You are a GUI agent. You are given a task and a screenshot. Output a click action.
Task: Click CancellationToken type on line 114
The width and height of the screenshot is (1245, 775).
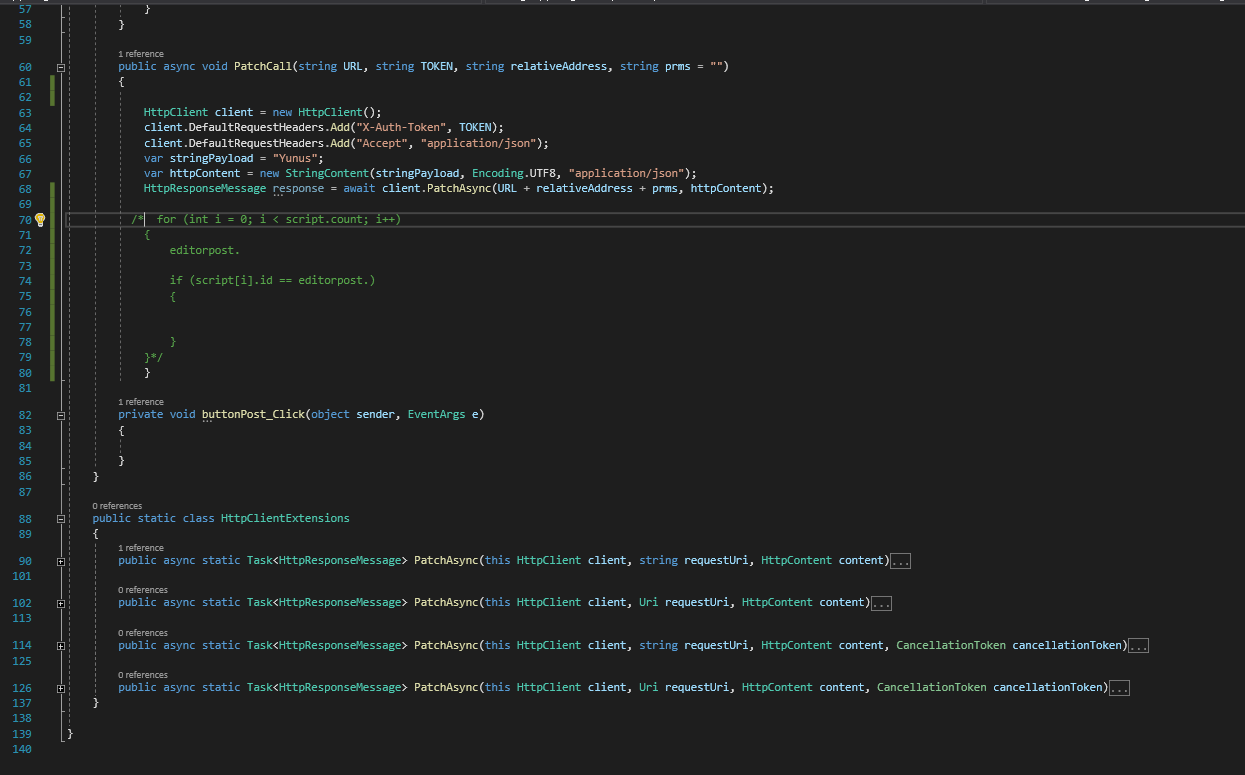click(951, 646)
